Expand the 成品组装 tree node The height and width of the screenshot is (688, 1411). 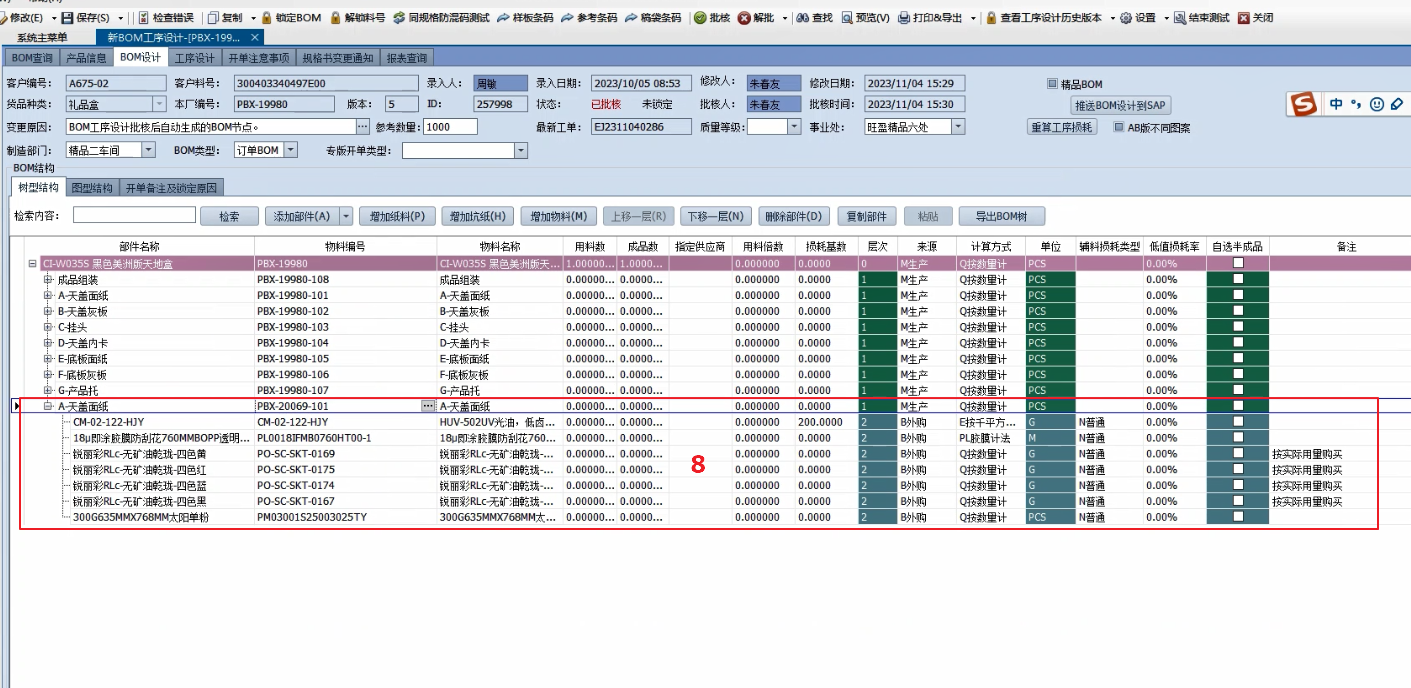click(48, 279)
